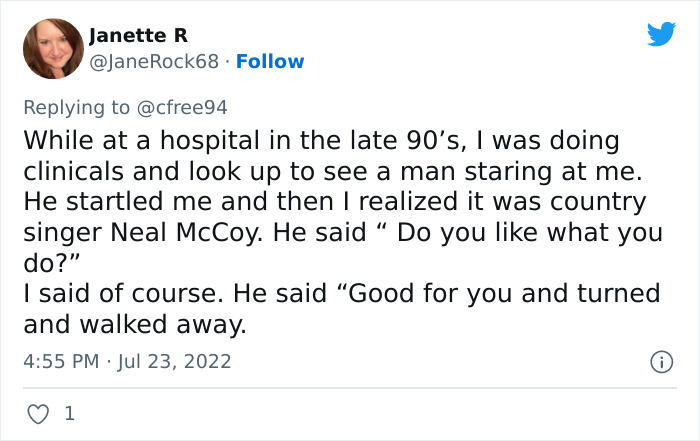Click the tweet's first line about a hospital

[x=320, y=139]
